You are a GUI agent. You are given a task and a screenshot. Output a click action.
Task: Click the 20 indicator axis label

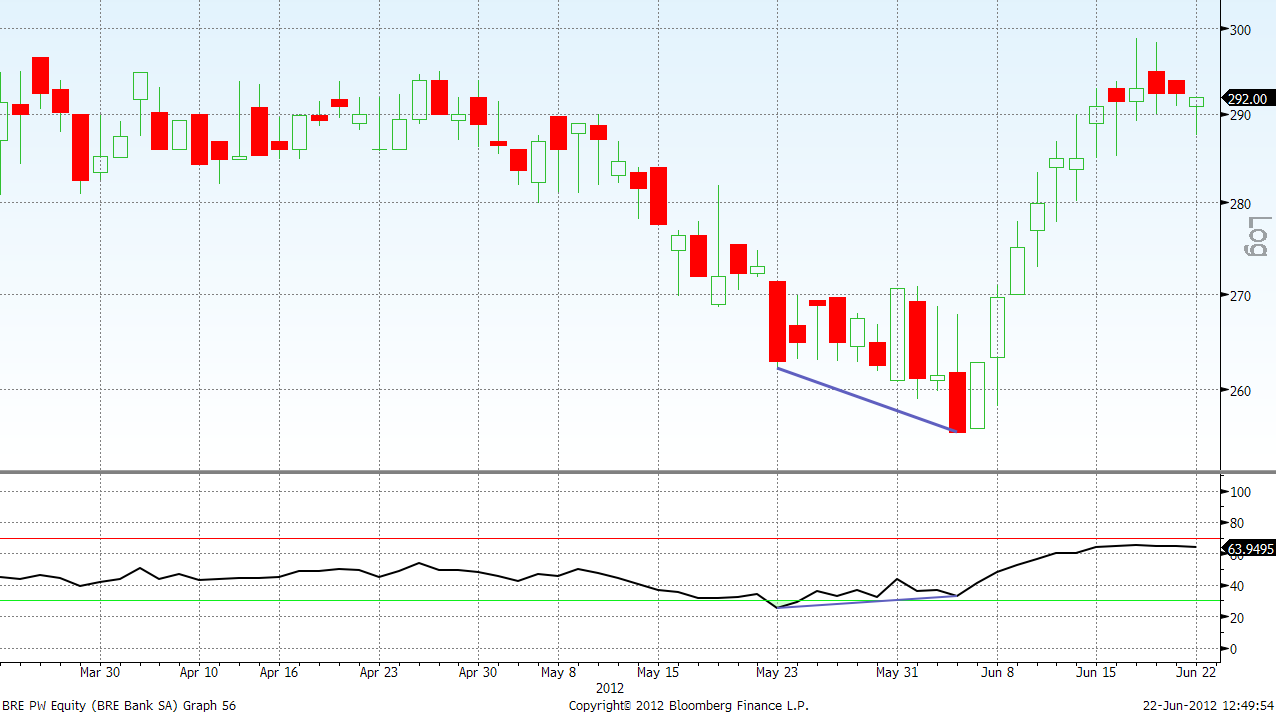tap(1237, 618)
